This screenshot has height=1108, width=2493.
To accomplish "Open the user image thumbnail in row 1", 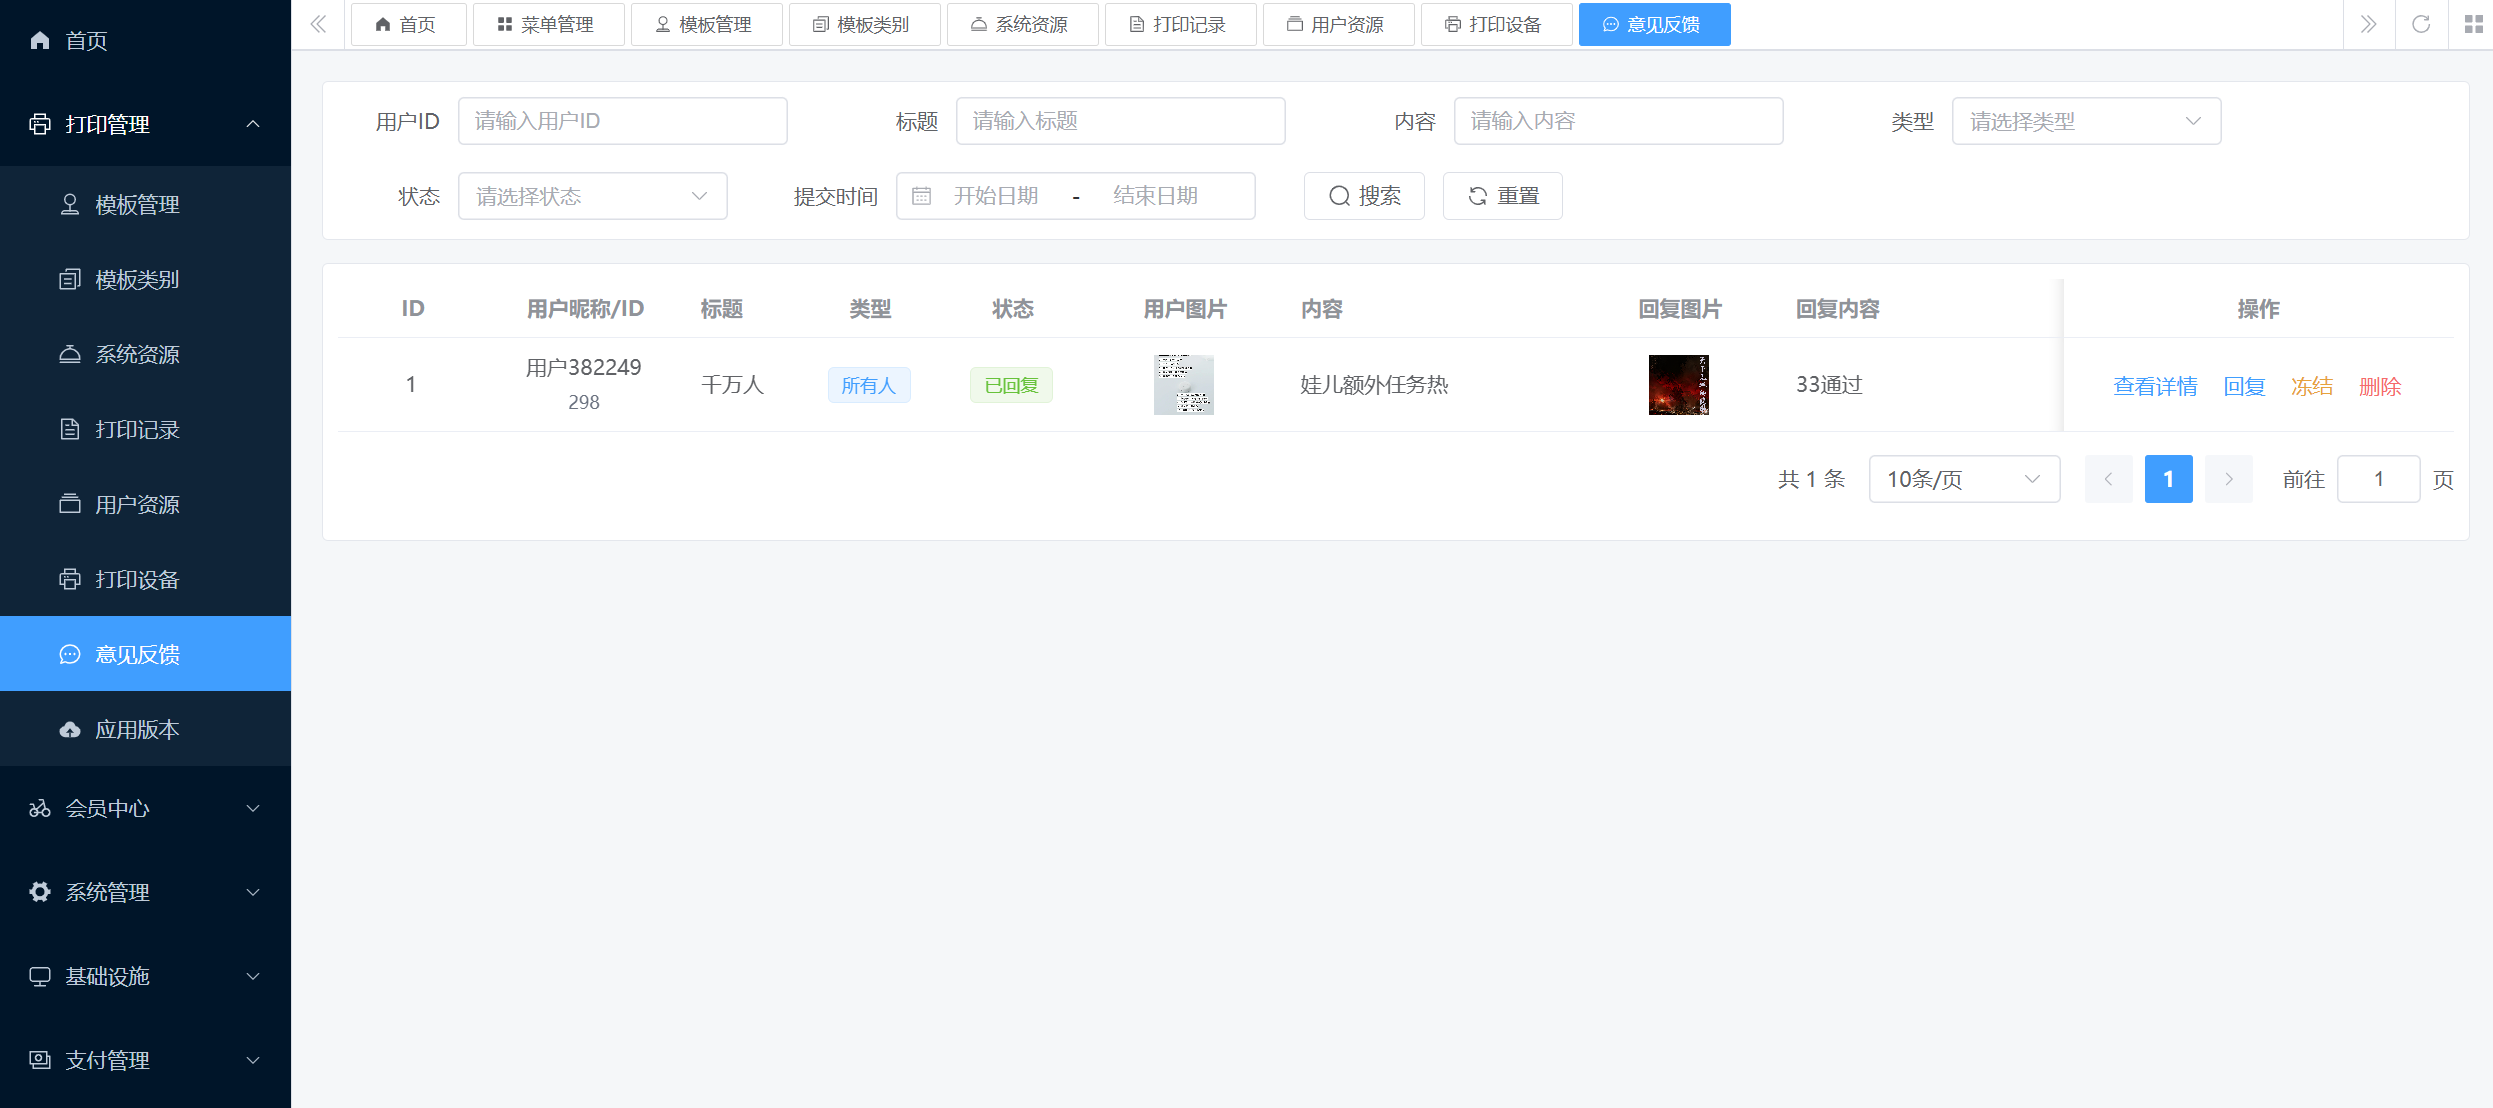I will point(1184,385).
